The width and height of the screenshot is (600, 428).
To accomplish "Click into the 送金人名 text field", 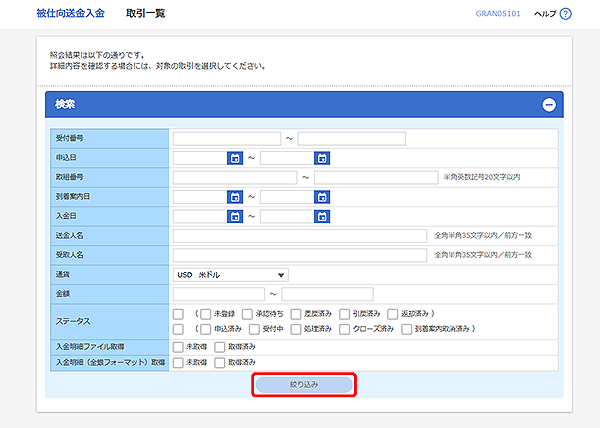I will (300, 236).
